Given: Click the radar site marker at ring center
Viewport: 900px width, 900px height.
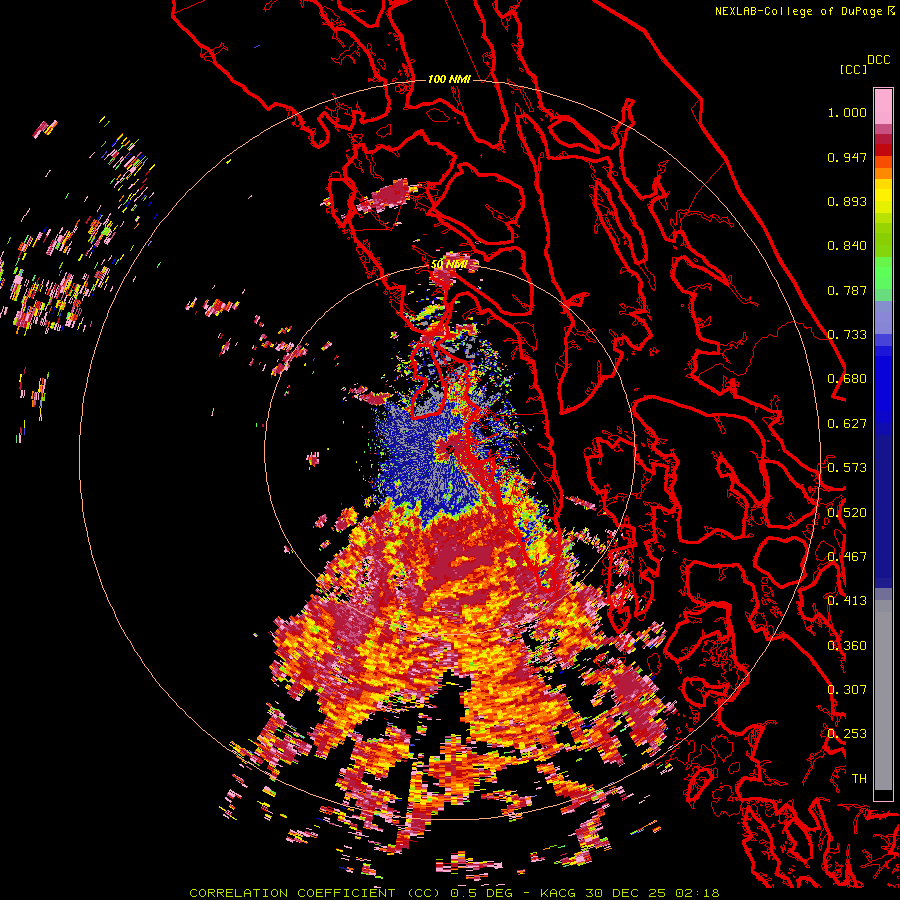Looking at the screenshot, I should [449, 449].
